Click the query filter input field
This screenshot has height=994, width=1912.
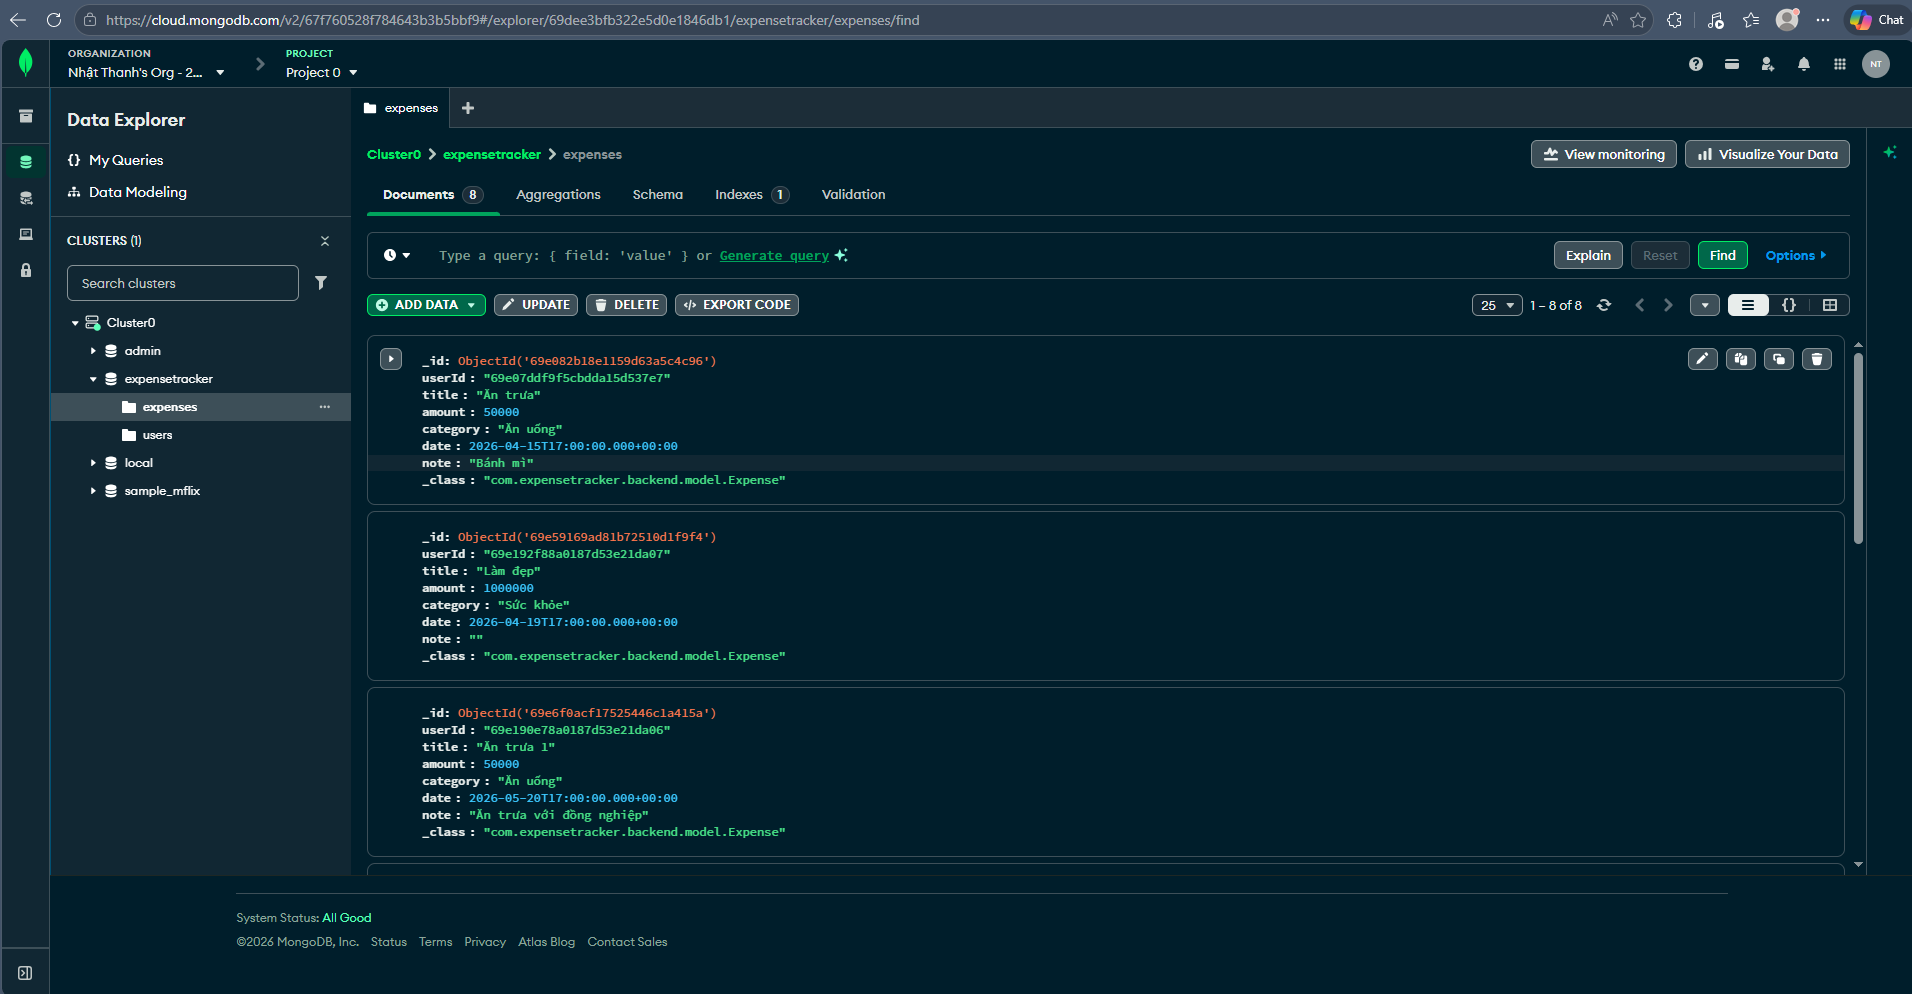coord(985,256)
